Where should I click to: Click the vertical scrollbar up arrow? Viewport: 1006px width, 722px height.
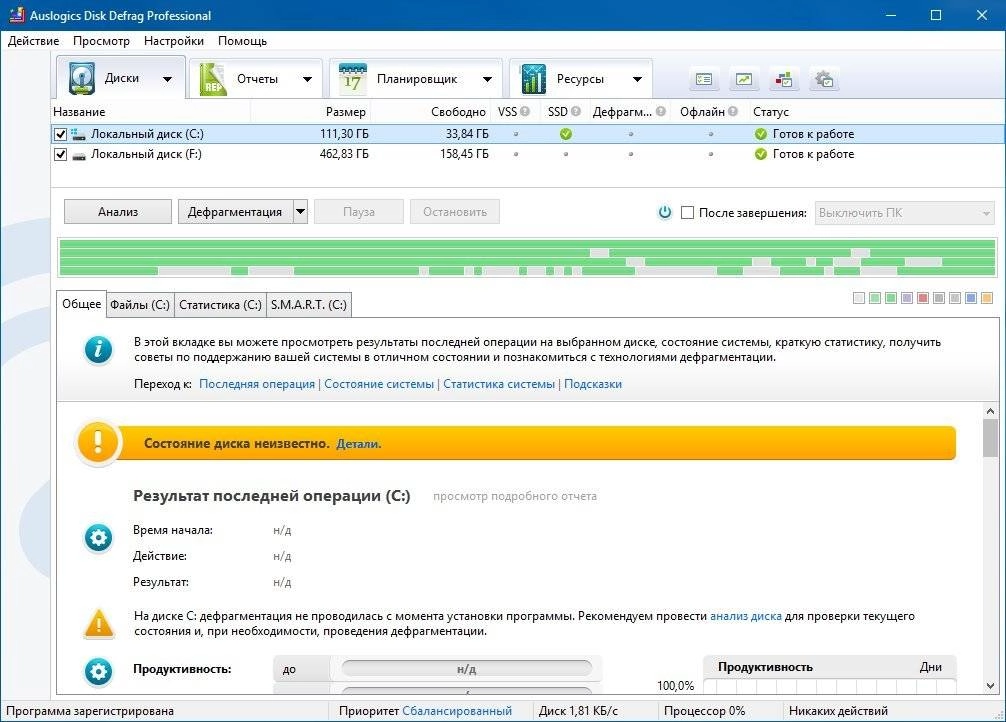990,411
